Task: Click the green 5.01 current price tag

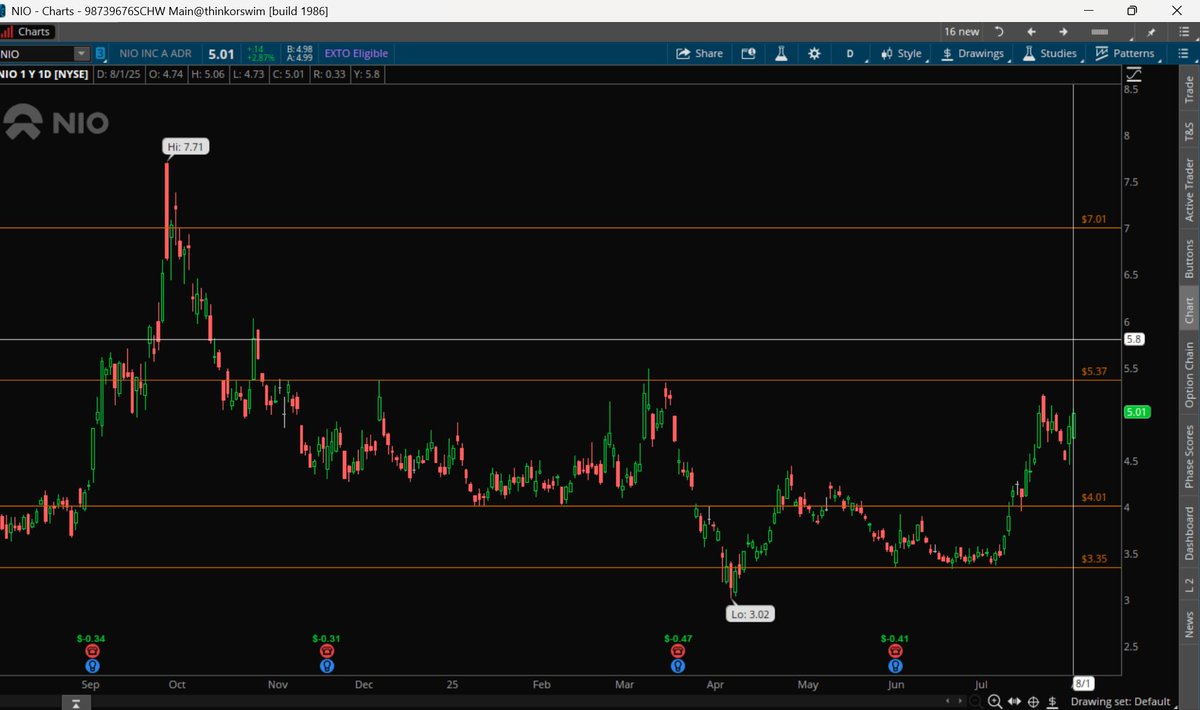Action: tap(1135, 411)
